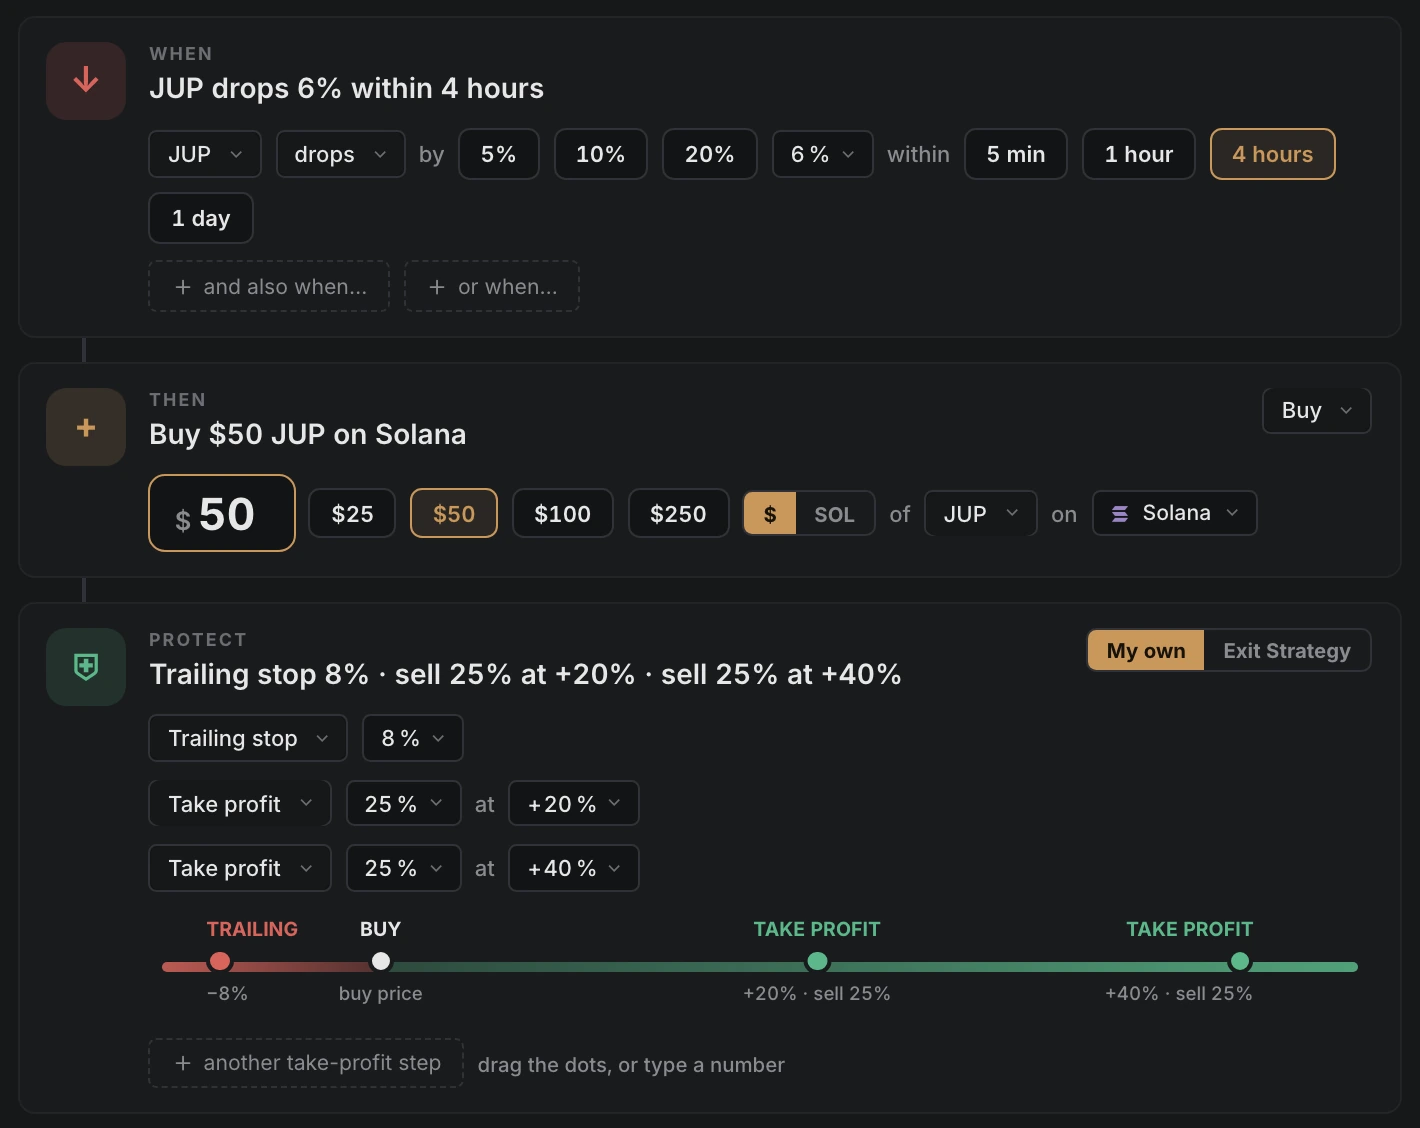Click the $50 amount input field
This screenshot has width=1420, height=1128.
coord(222,513)
